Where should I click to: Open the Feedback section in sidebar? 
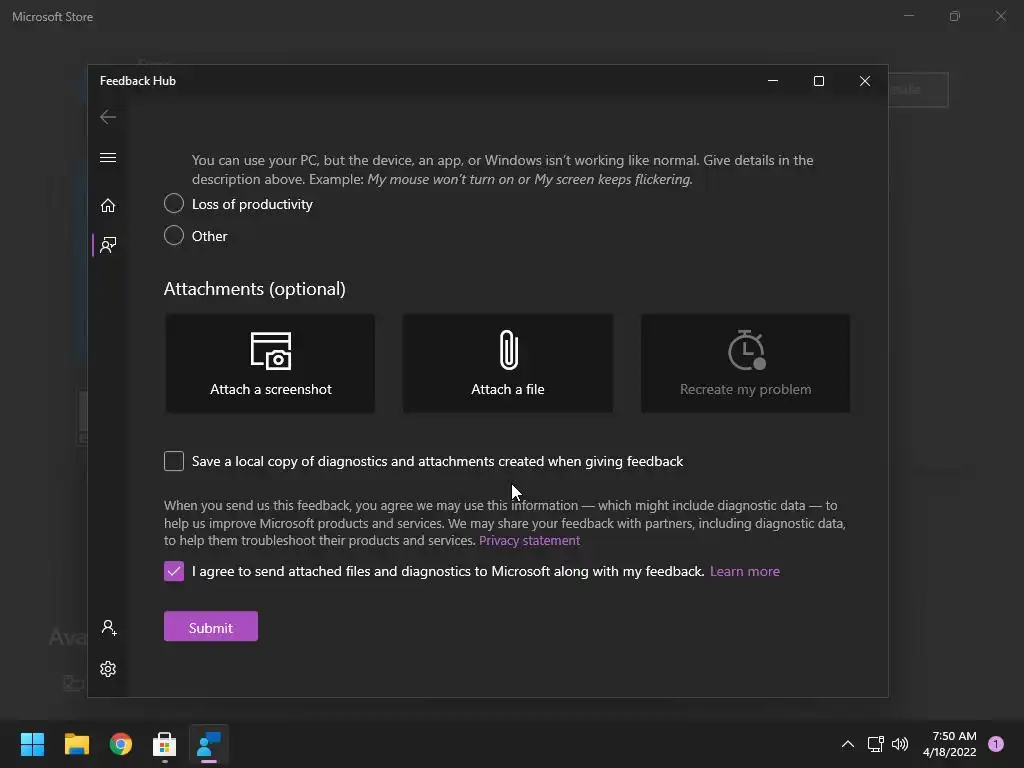click(x=108, y=245)
